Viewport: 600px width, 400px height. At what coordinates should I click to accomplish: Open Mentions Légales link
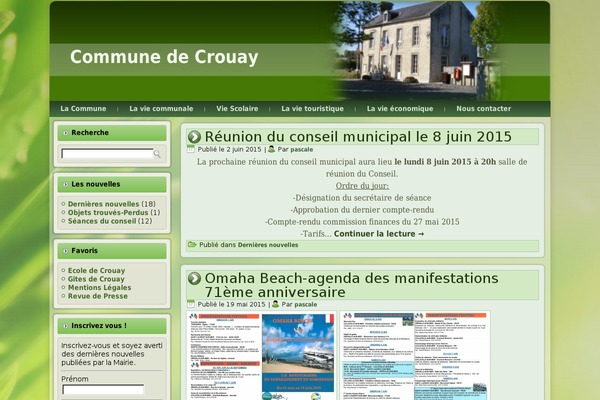coord(99,287)
